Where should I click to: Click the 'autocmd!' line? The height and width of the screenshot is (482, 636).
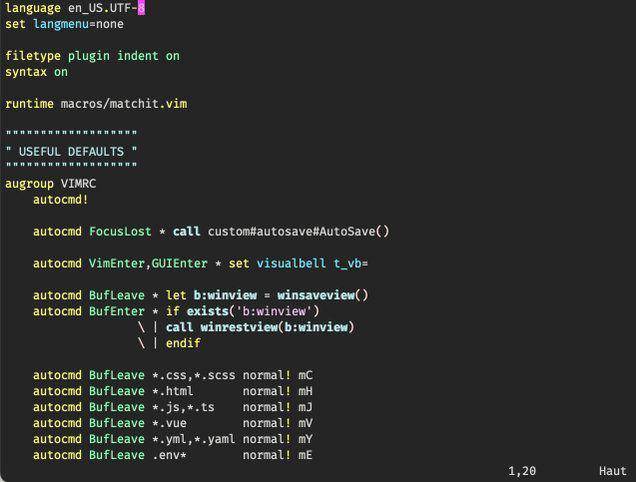click(60, 200)
